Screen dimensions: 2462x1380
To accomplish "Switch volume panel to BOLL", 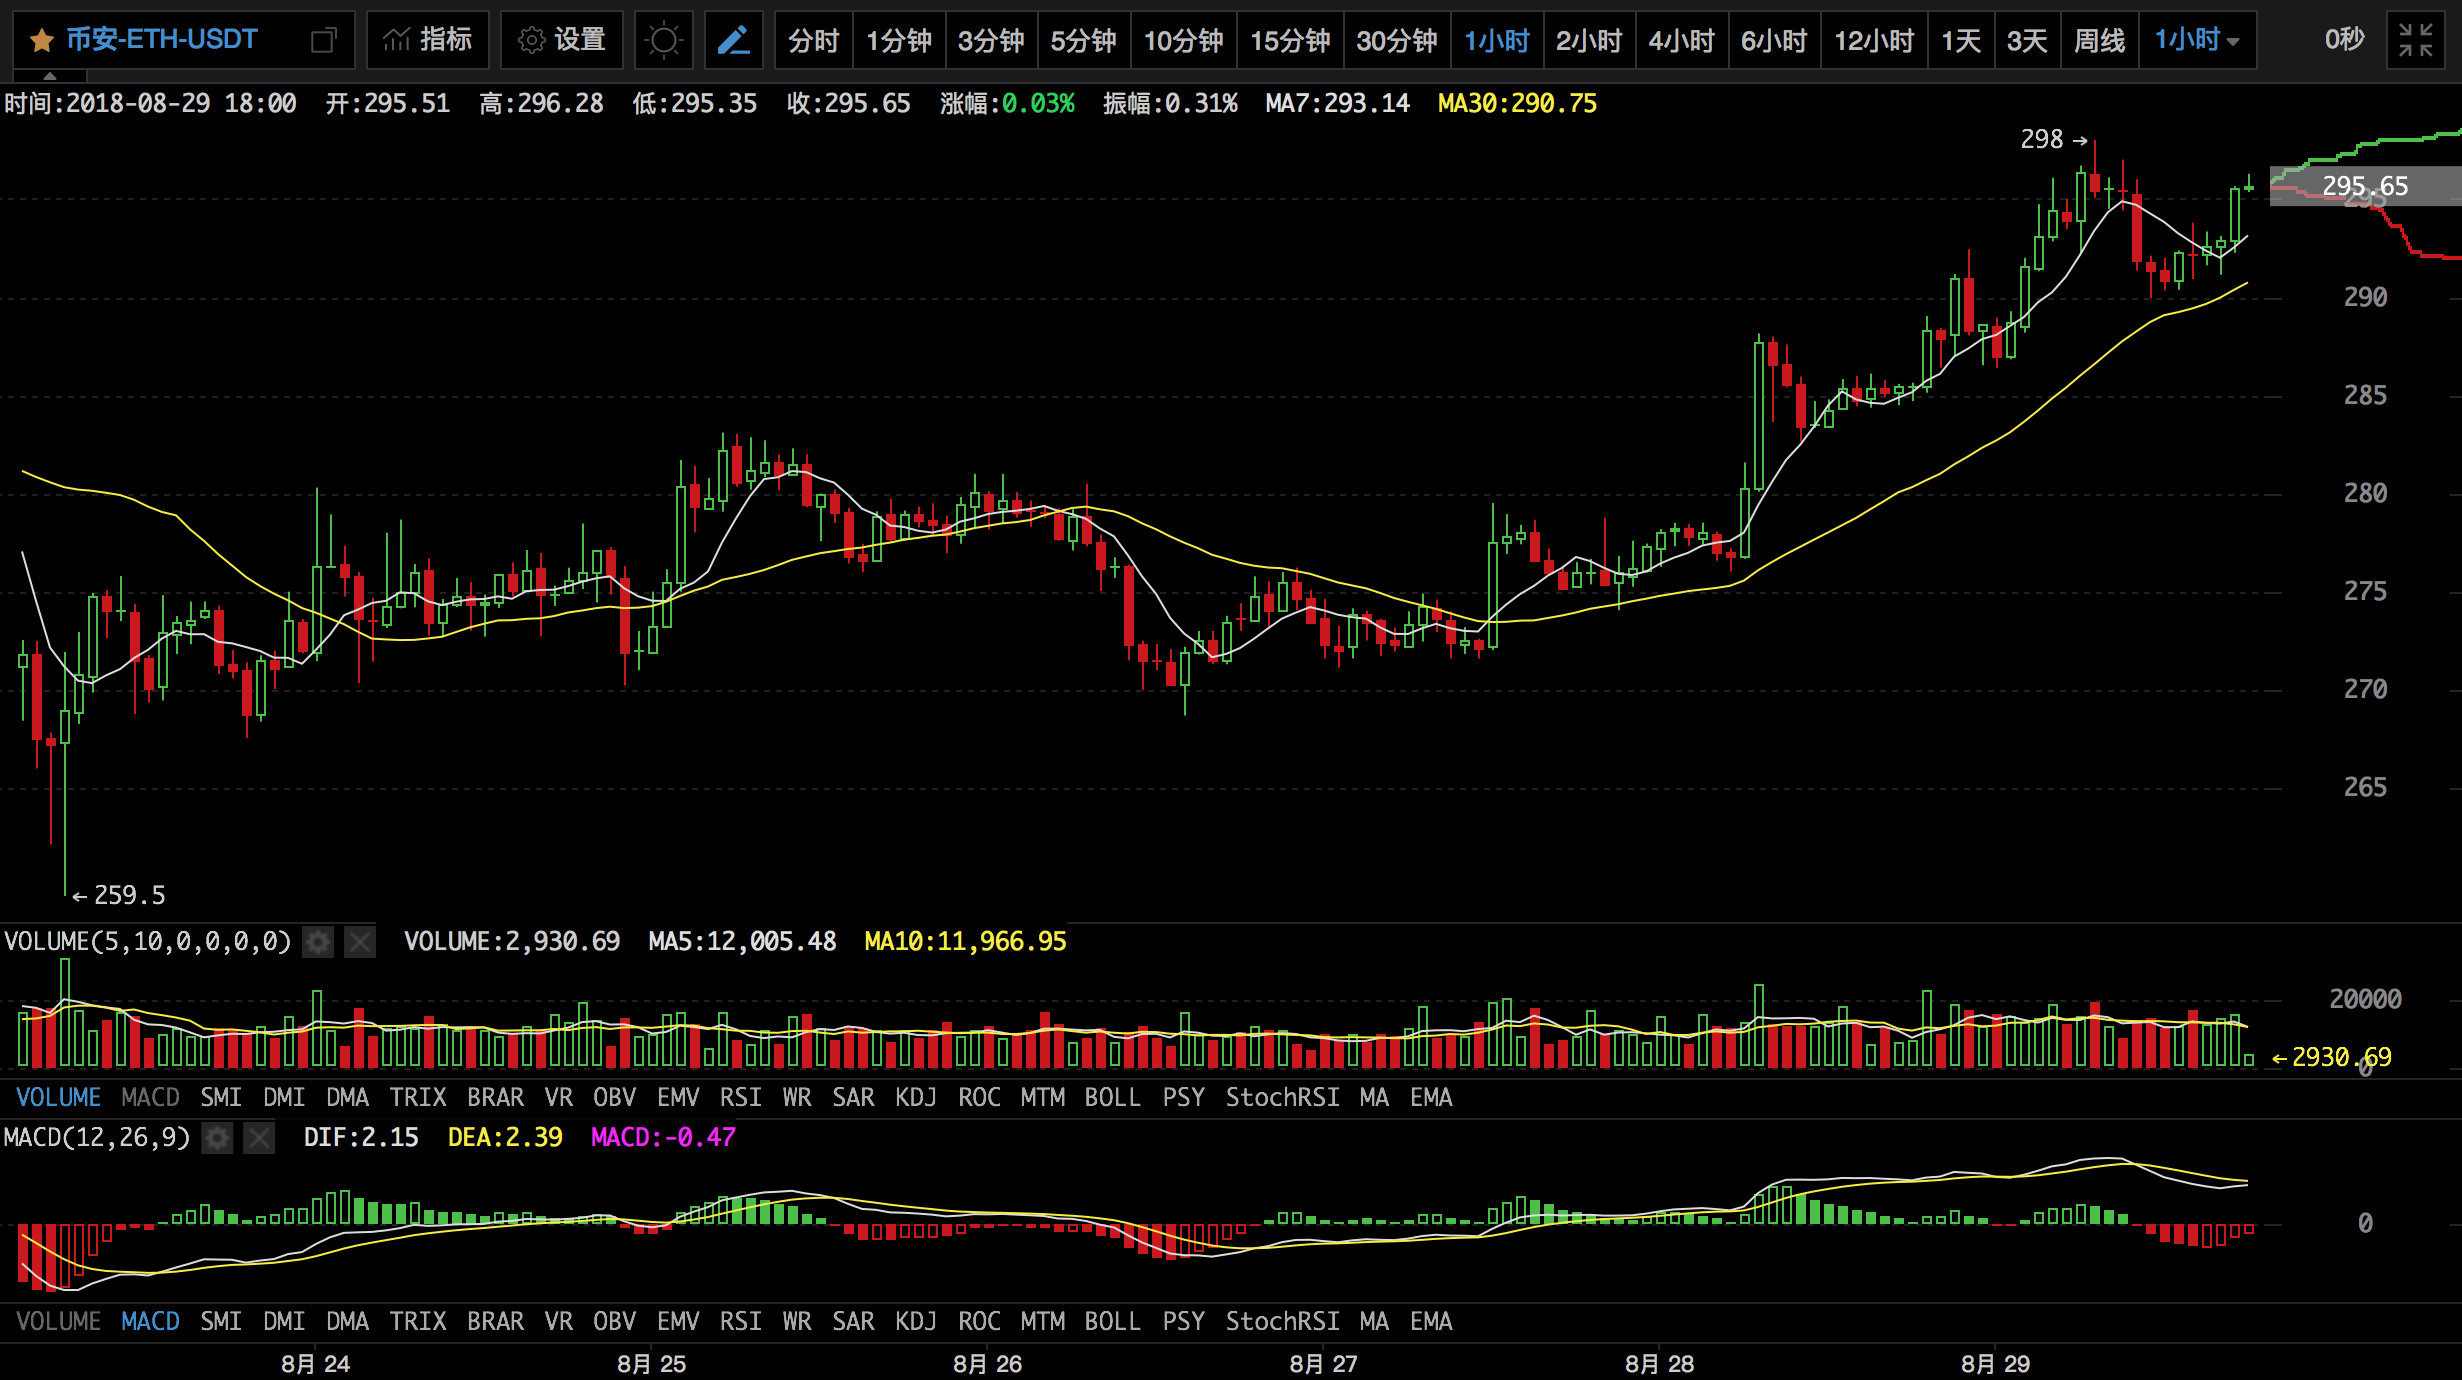I will click(1112, 1097).
